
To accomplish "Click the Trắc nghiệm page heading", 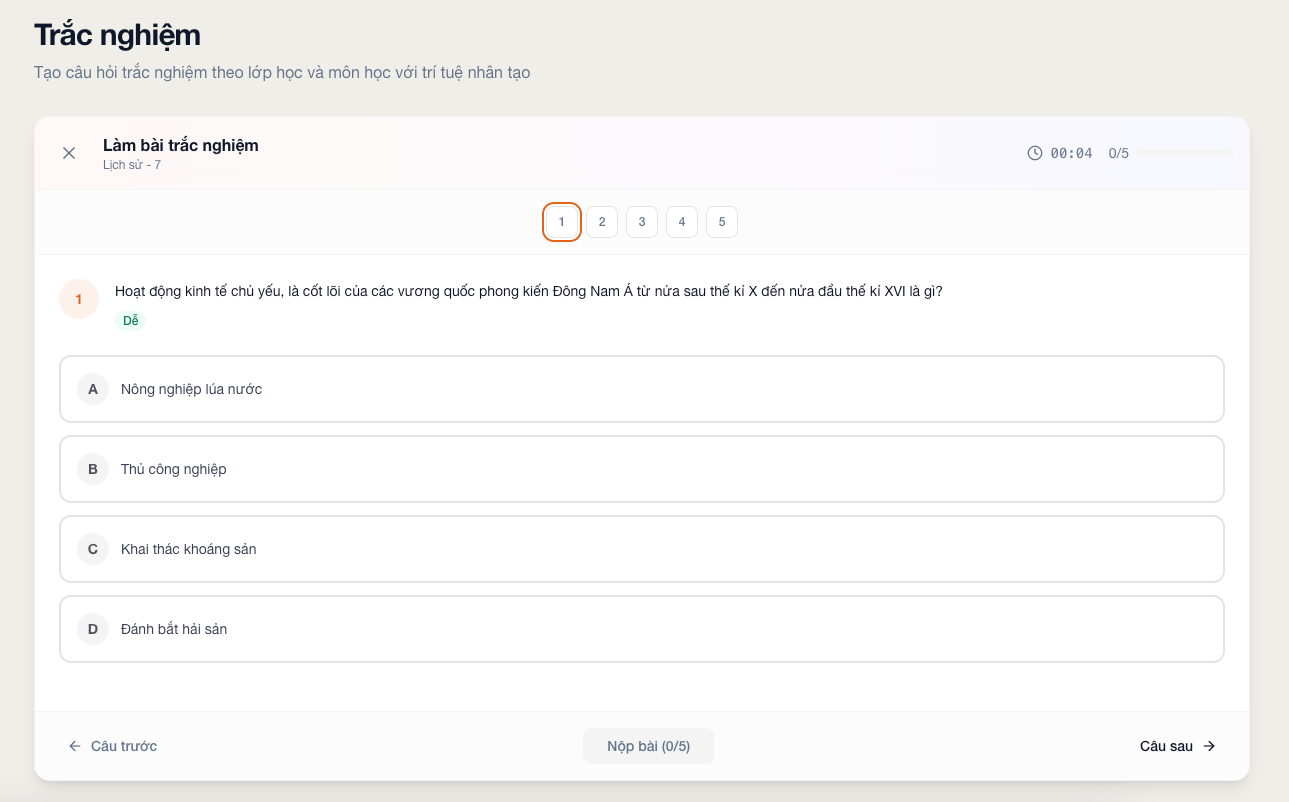I will 117,35.
